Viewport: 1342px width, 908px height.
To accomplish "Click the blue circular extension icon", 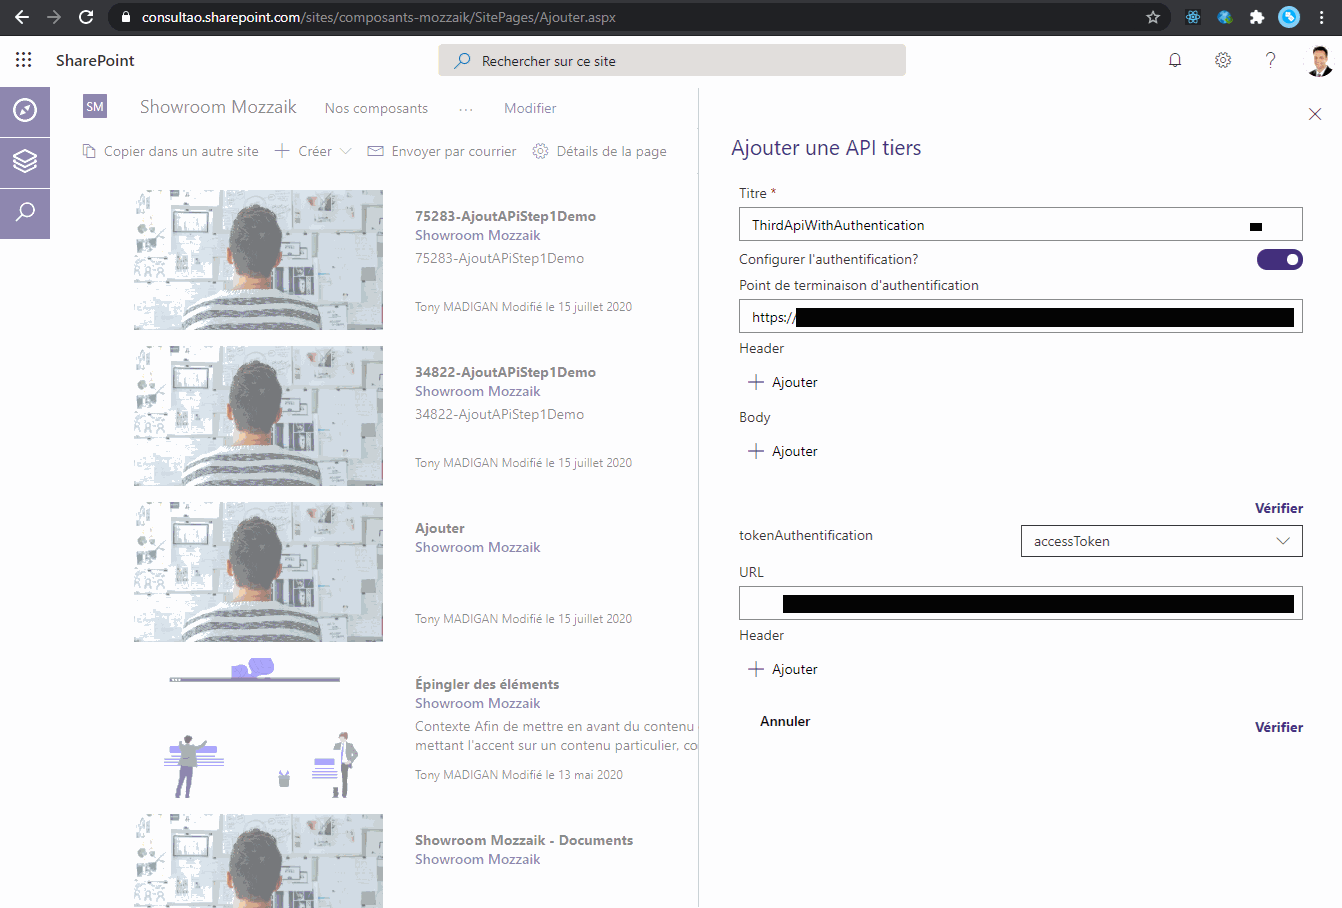I will (1289, 17).
